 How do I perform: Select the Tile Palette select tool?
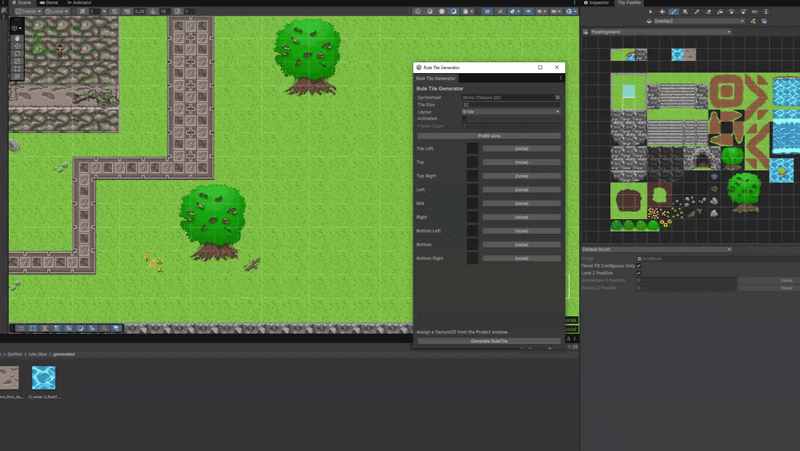(x=651, y=12)
